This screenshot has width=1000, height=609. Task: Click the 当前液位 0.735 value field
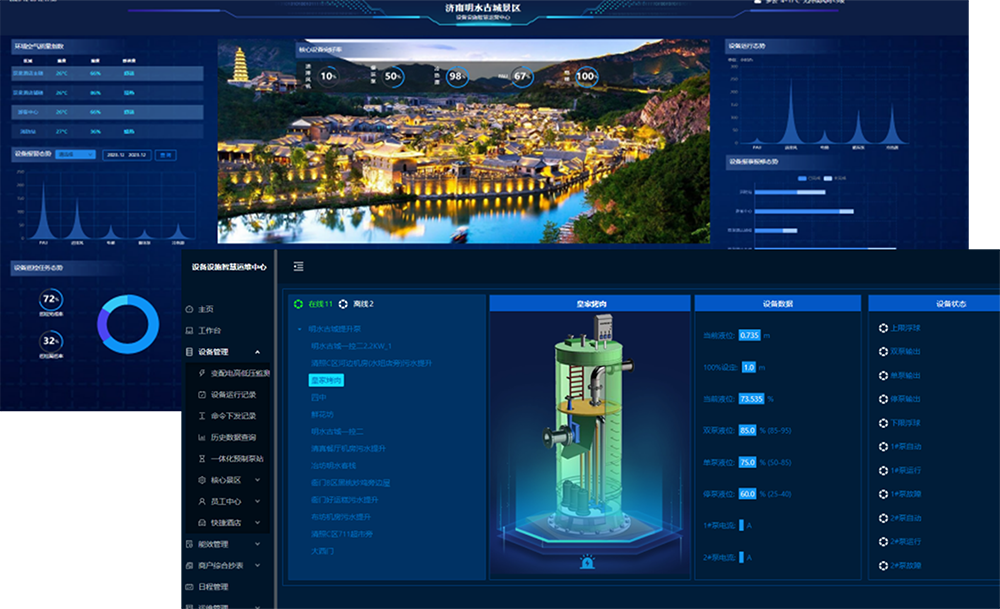pos(750,335)
